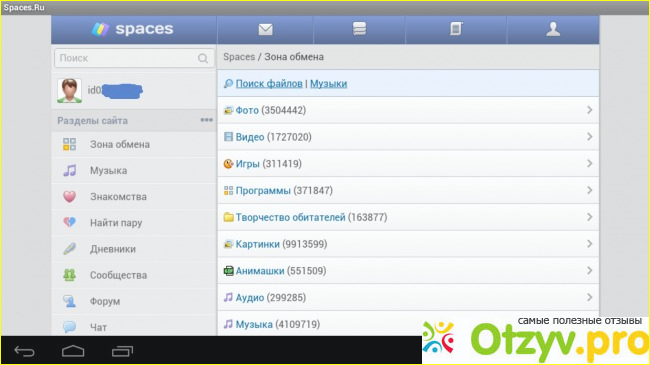Click the Видео film icon in list
This screenshot has width=650, height=365.
[x=228, y=137]
